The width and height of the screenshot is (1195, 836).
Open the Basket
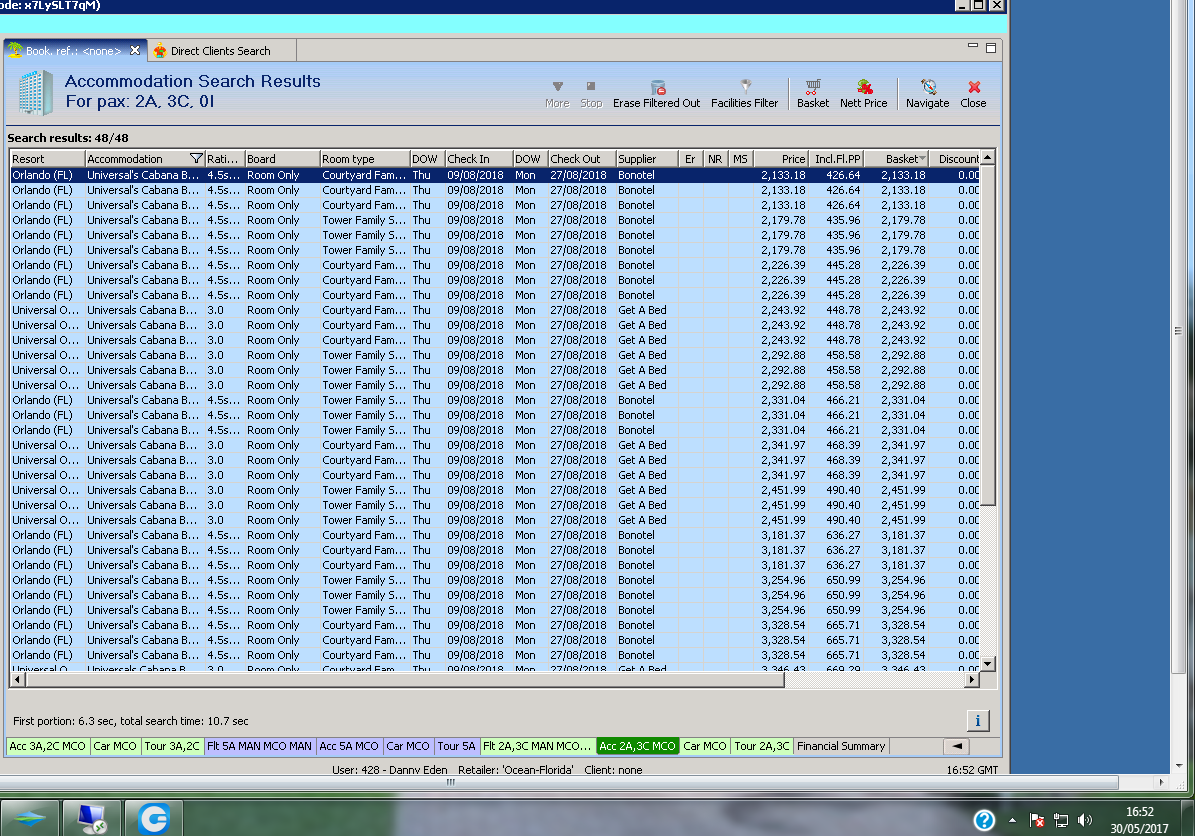point(812,94)
